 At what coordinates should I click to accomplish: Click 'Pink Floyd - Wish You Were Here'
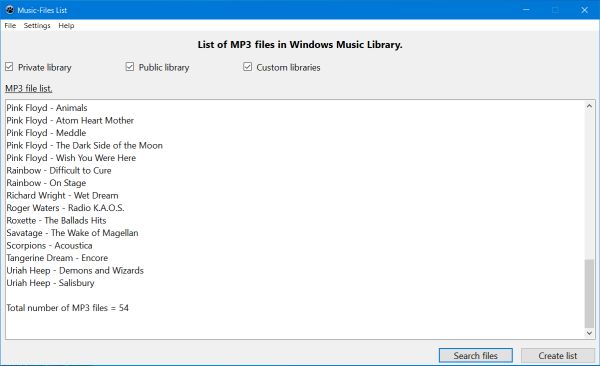click(x=71, y=158)
